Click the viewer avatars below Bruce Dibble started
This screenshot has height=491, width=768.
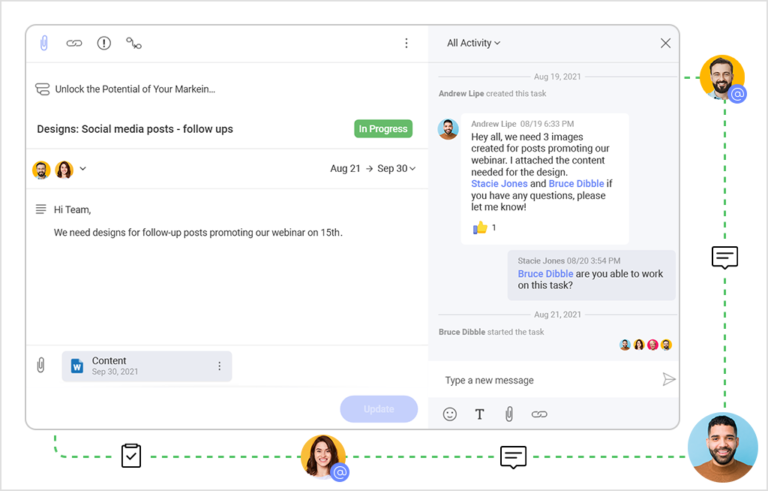pyautogui.click(x=646, y=345)
